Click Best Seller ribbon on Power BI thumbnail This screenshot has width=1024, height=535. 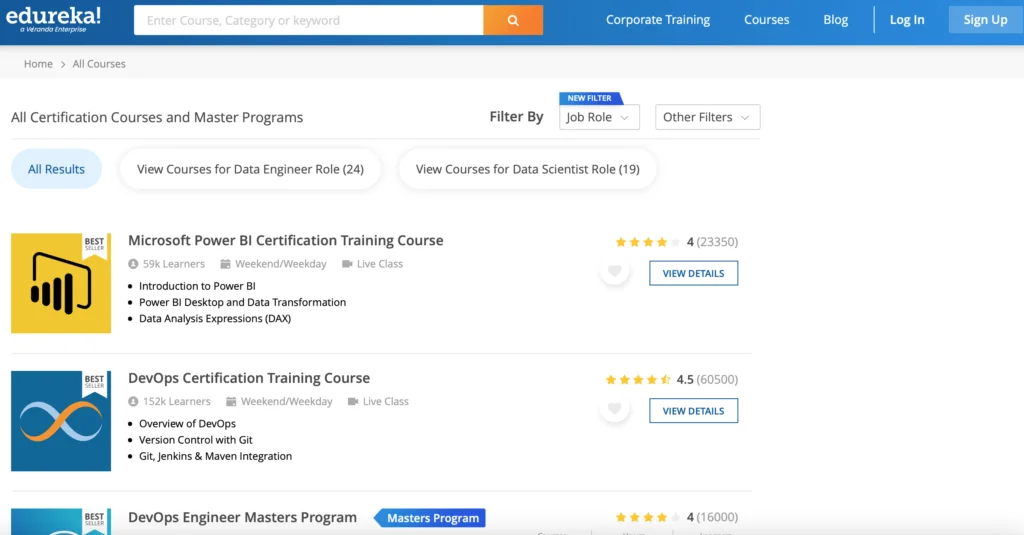pyautogui.click(x=95, y=246)
